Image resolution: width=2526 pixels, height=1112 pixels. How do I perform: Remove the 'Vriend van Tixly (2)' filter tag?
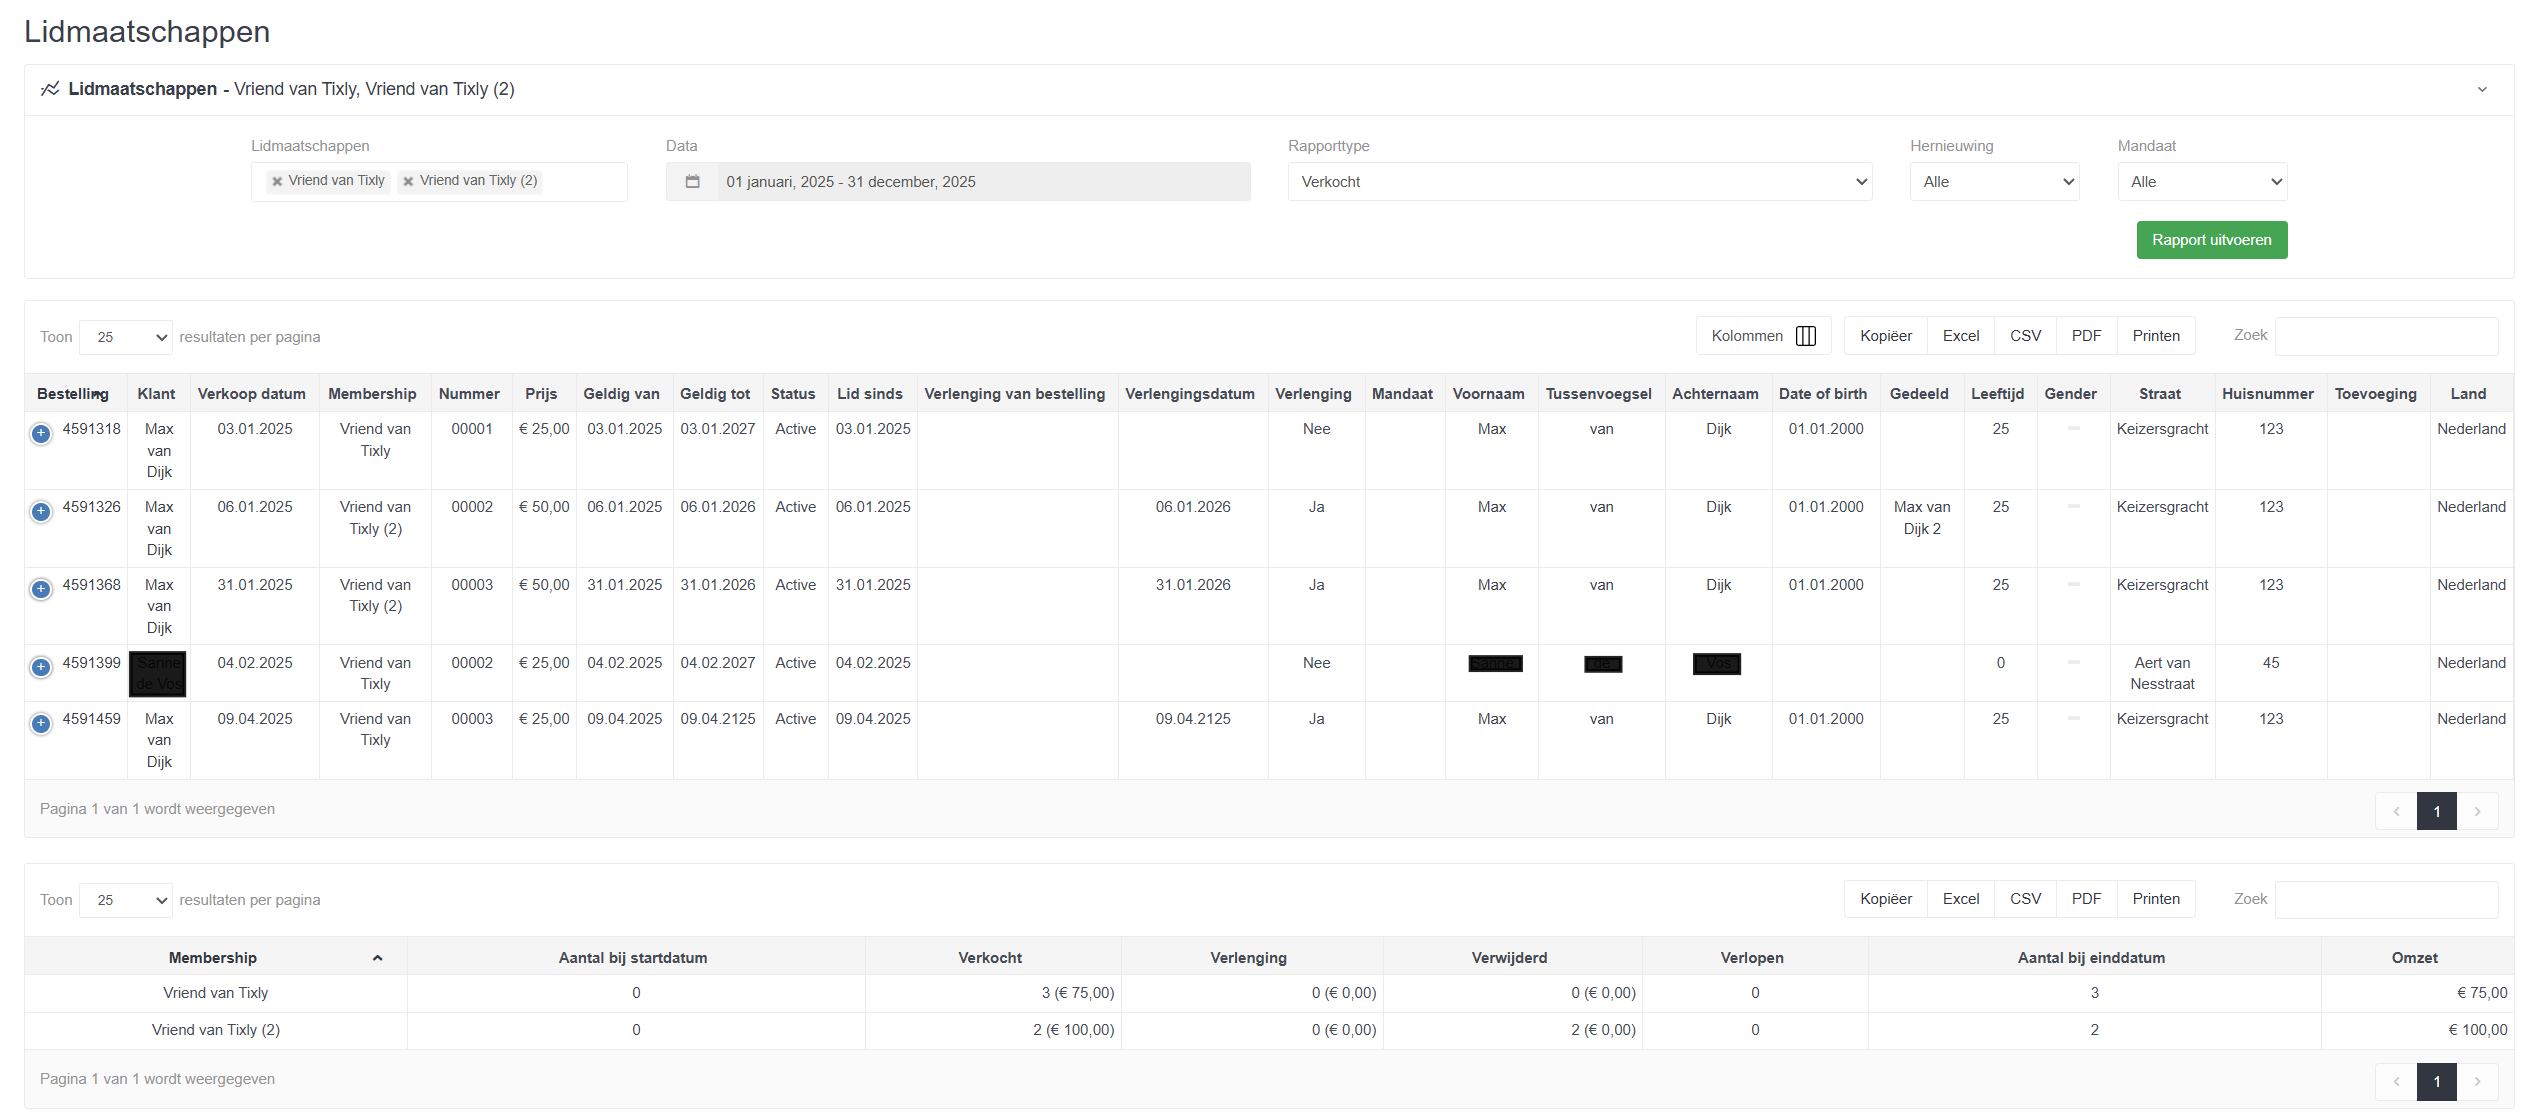408,182
